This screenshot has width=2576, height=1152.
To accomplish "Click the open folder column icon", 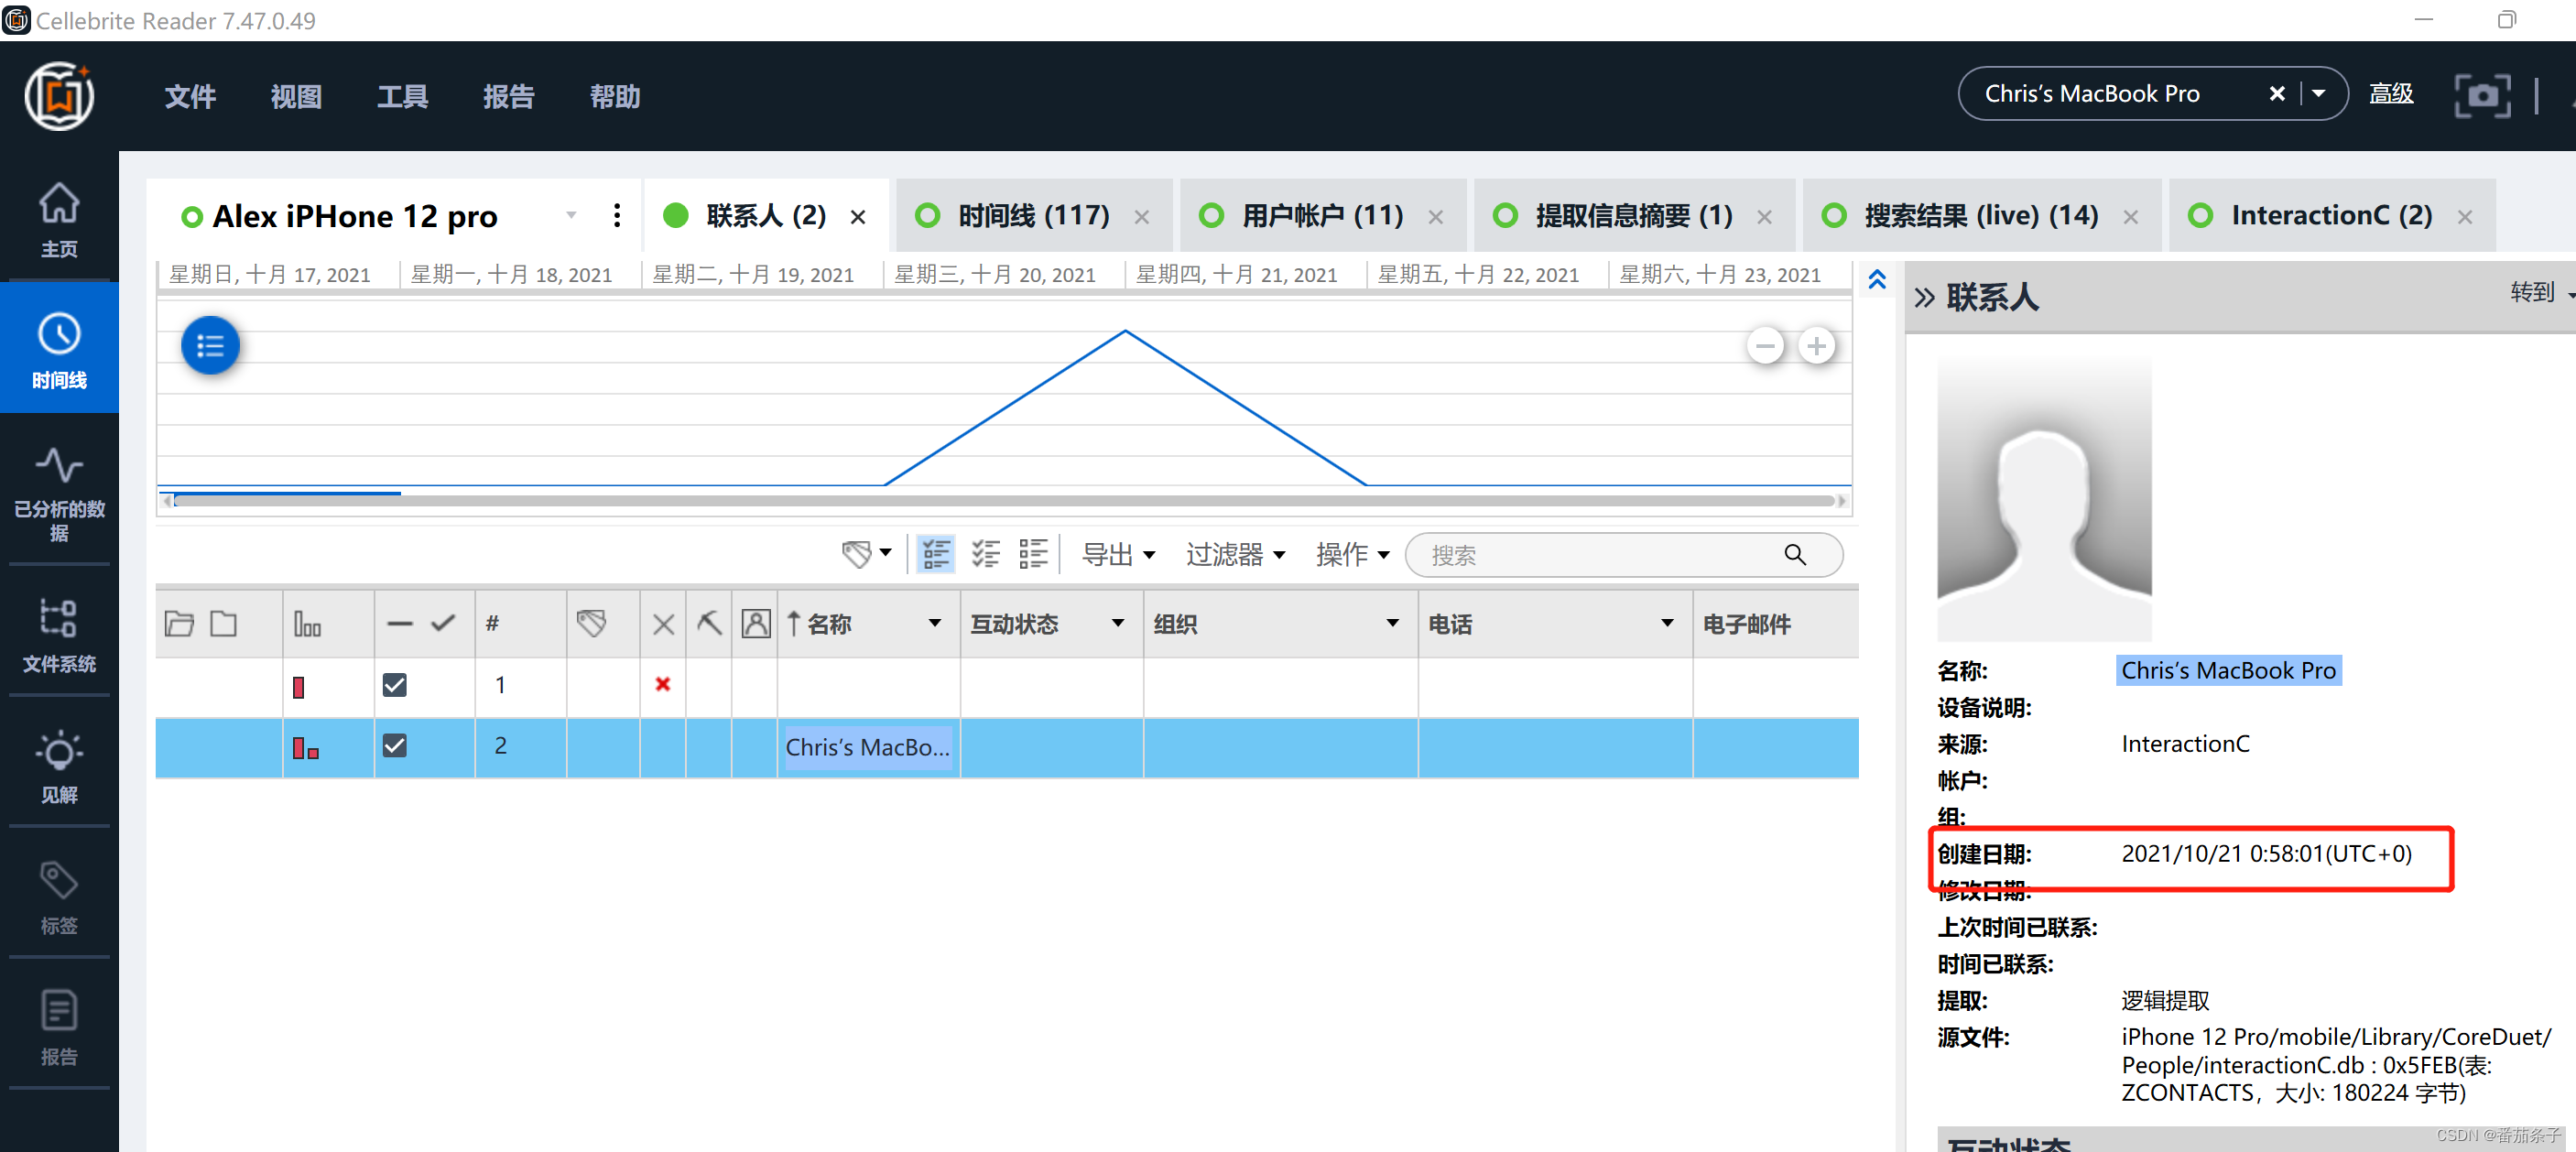I will point(179,624).
